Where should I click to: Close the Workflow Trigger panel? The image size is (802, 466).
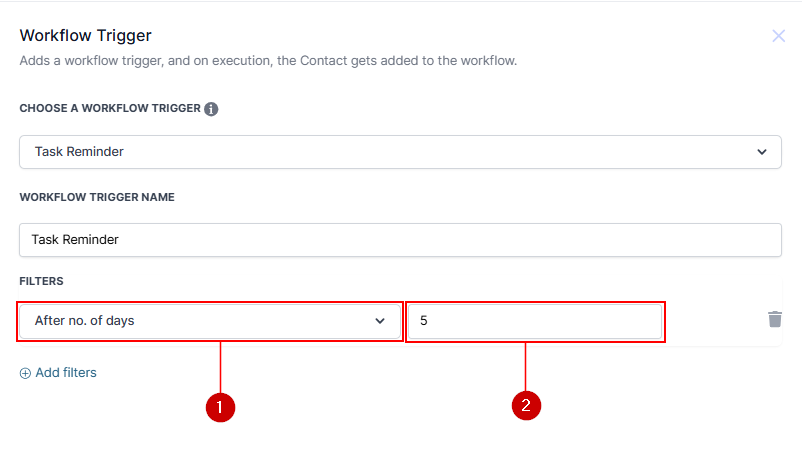(x=779, y=36)
